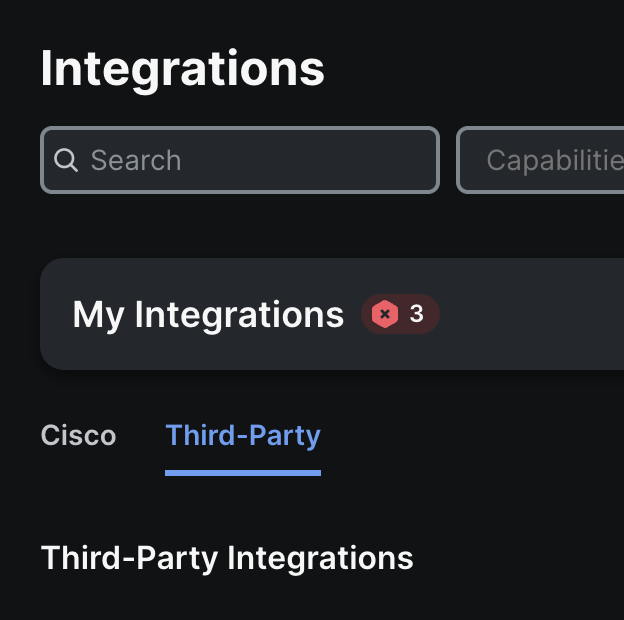The width and height of the screenshot is (624, 620).
Task: Click the red hexagon error icon
Action: 384,314
